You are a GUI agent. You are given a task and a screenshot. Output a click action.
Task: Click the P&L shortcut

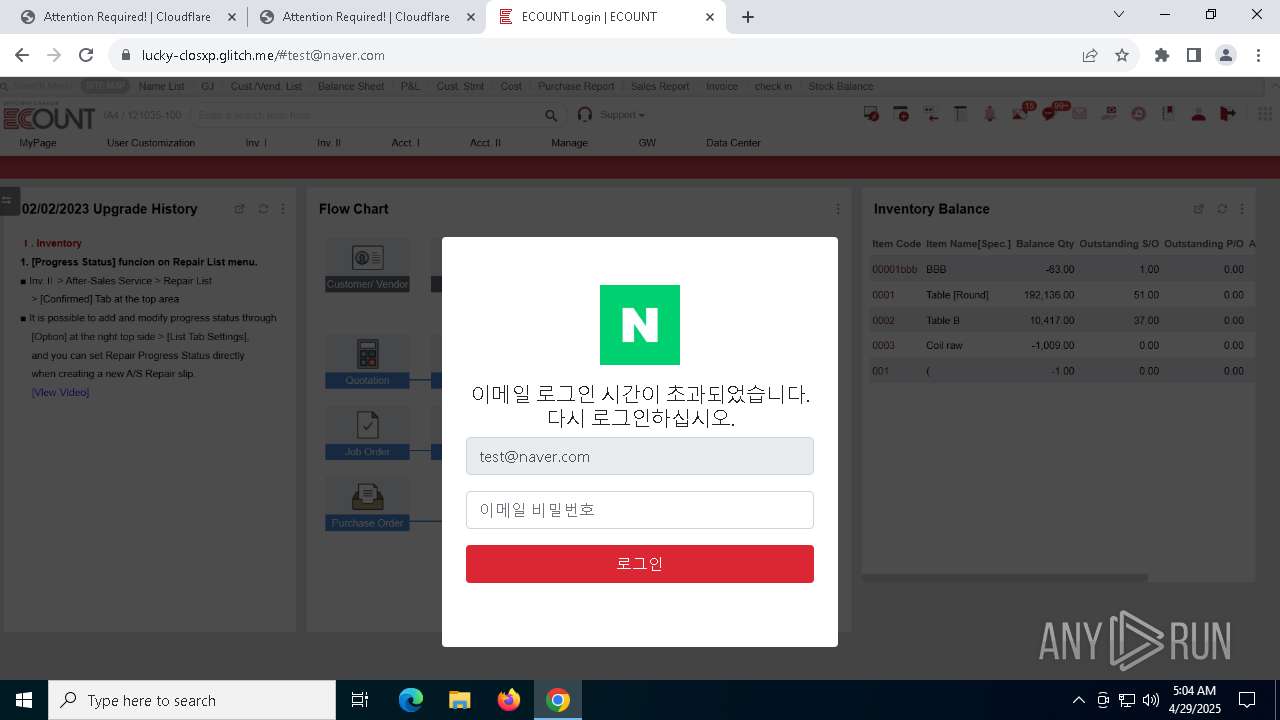coord(410,86)
